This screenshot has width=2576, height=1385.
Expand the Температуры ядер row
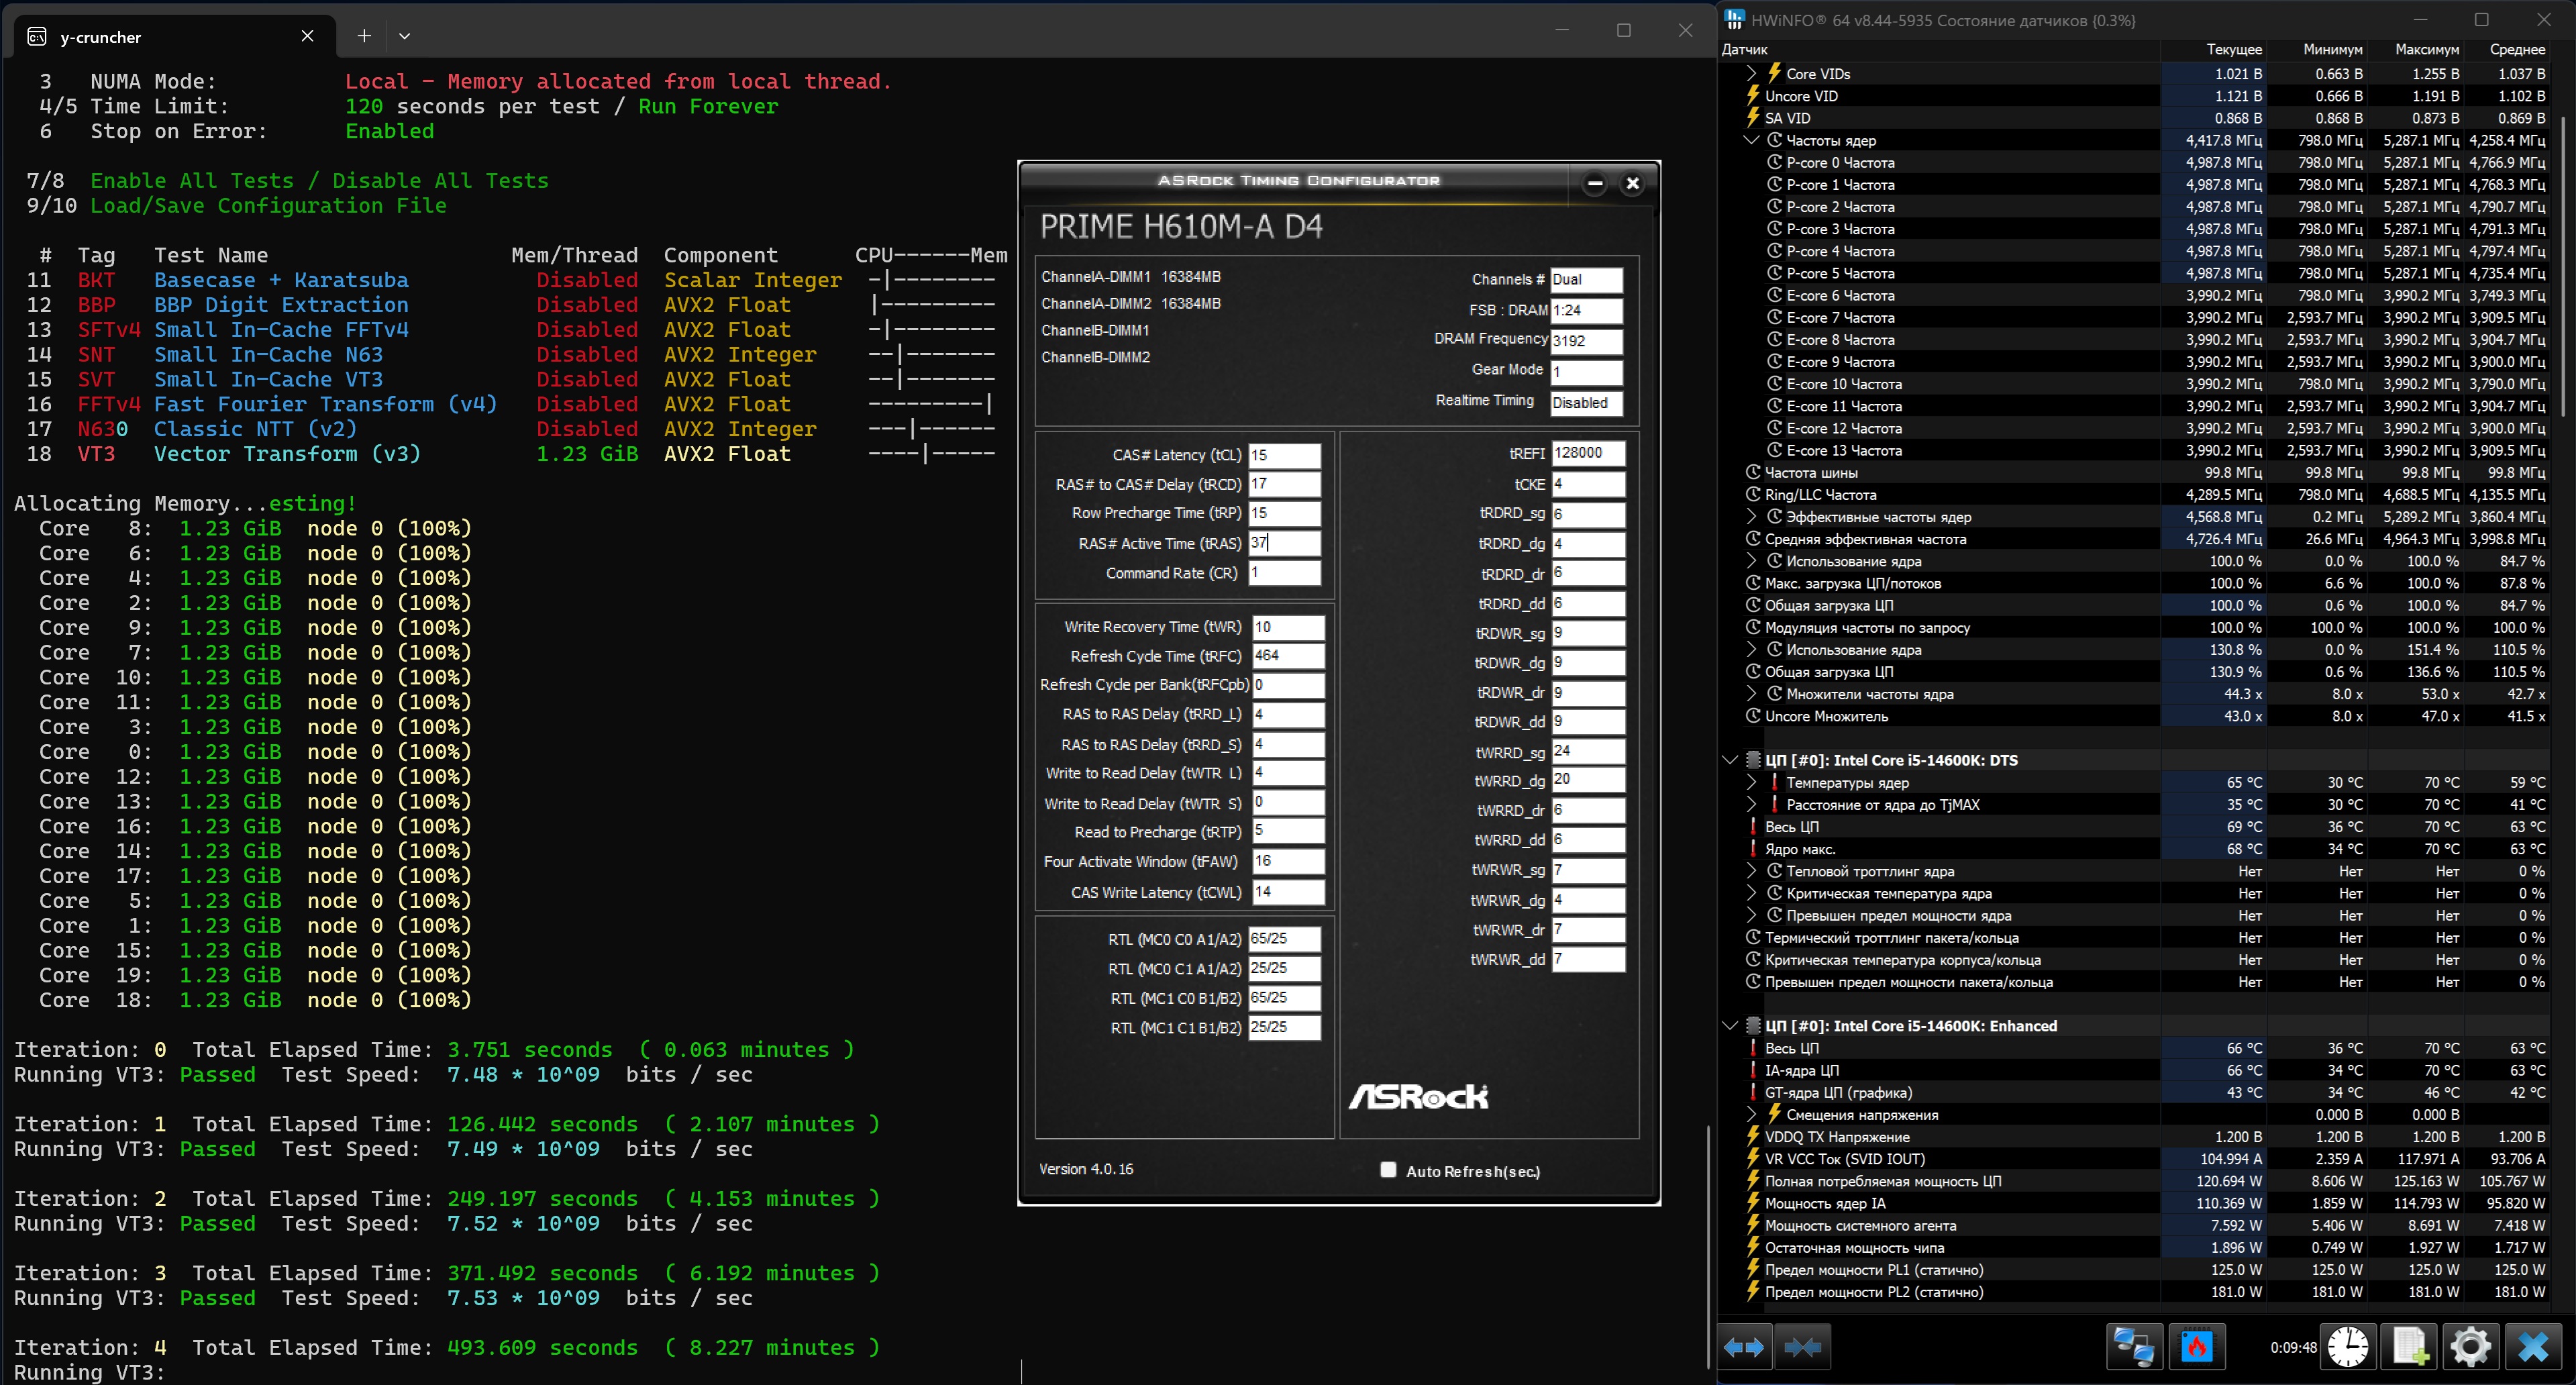pos(1751,782)
